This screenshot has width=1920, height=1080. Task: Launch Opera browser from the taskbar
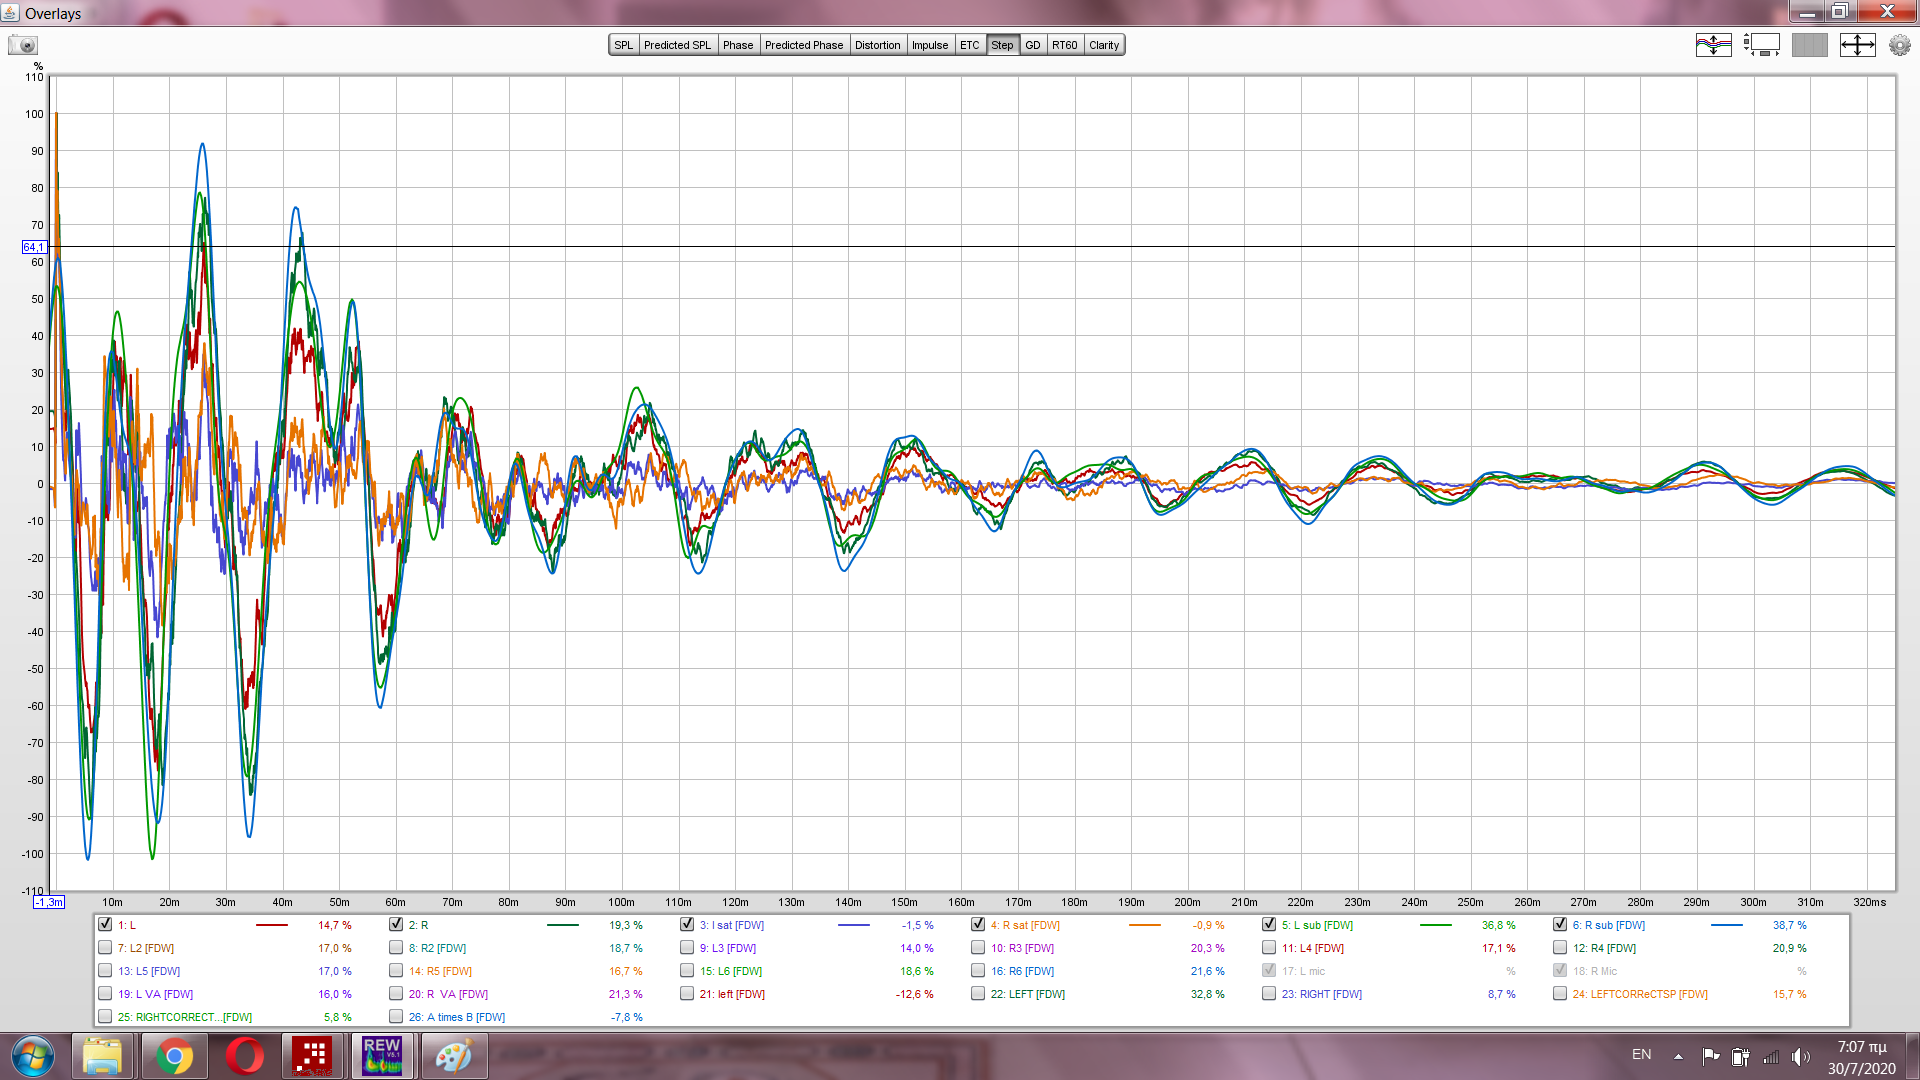click(x=245, y=1056)
